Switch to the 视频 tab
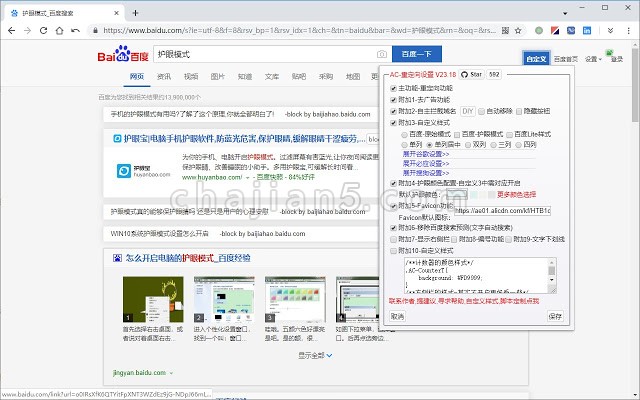640x400 pixels. tap(191, 77)
